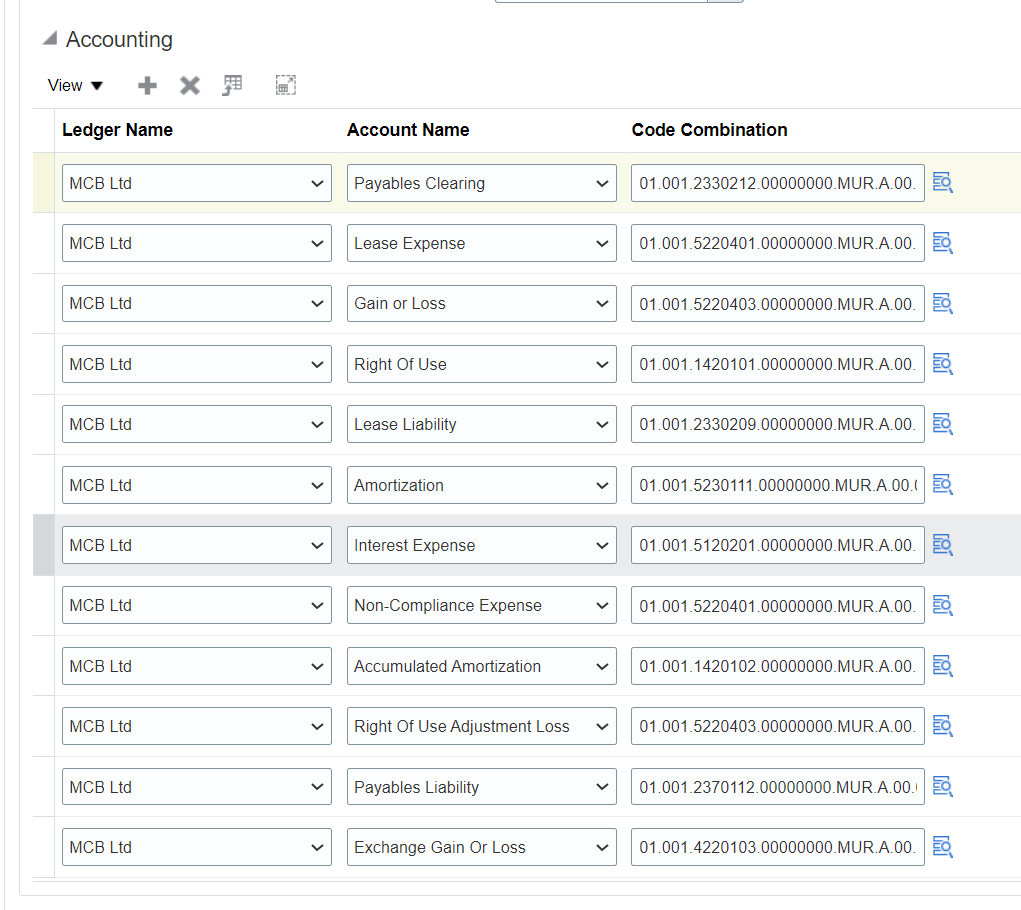Collapse the Accounting section triangle
1021x910 pixels.
pos(49,38)
